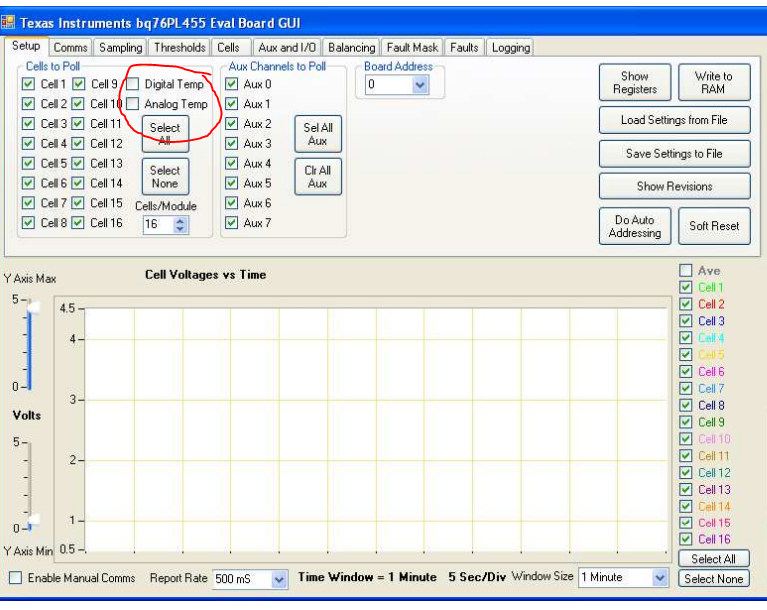Image resolution: width=767 pixels, height=610 pixels.
Task: Uncheck Aux 3 channel
Action: tap(232, 143)
